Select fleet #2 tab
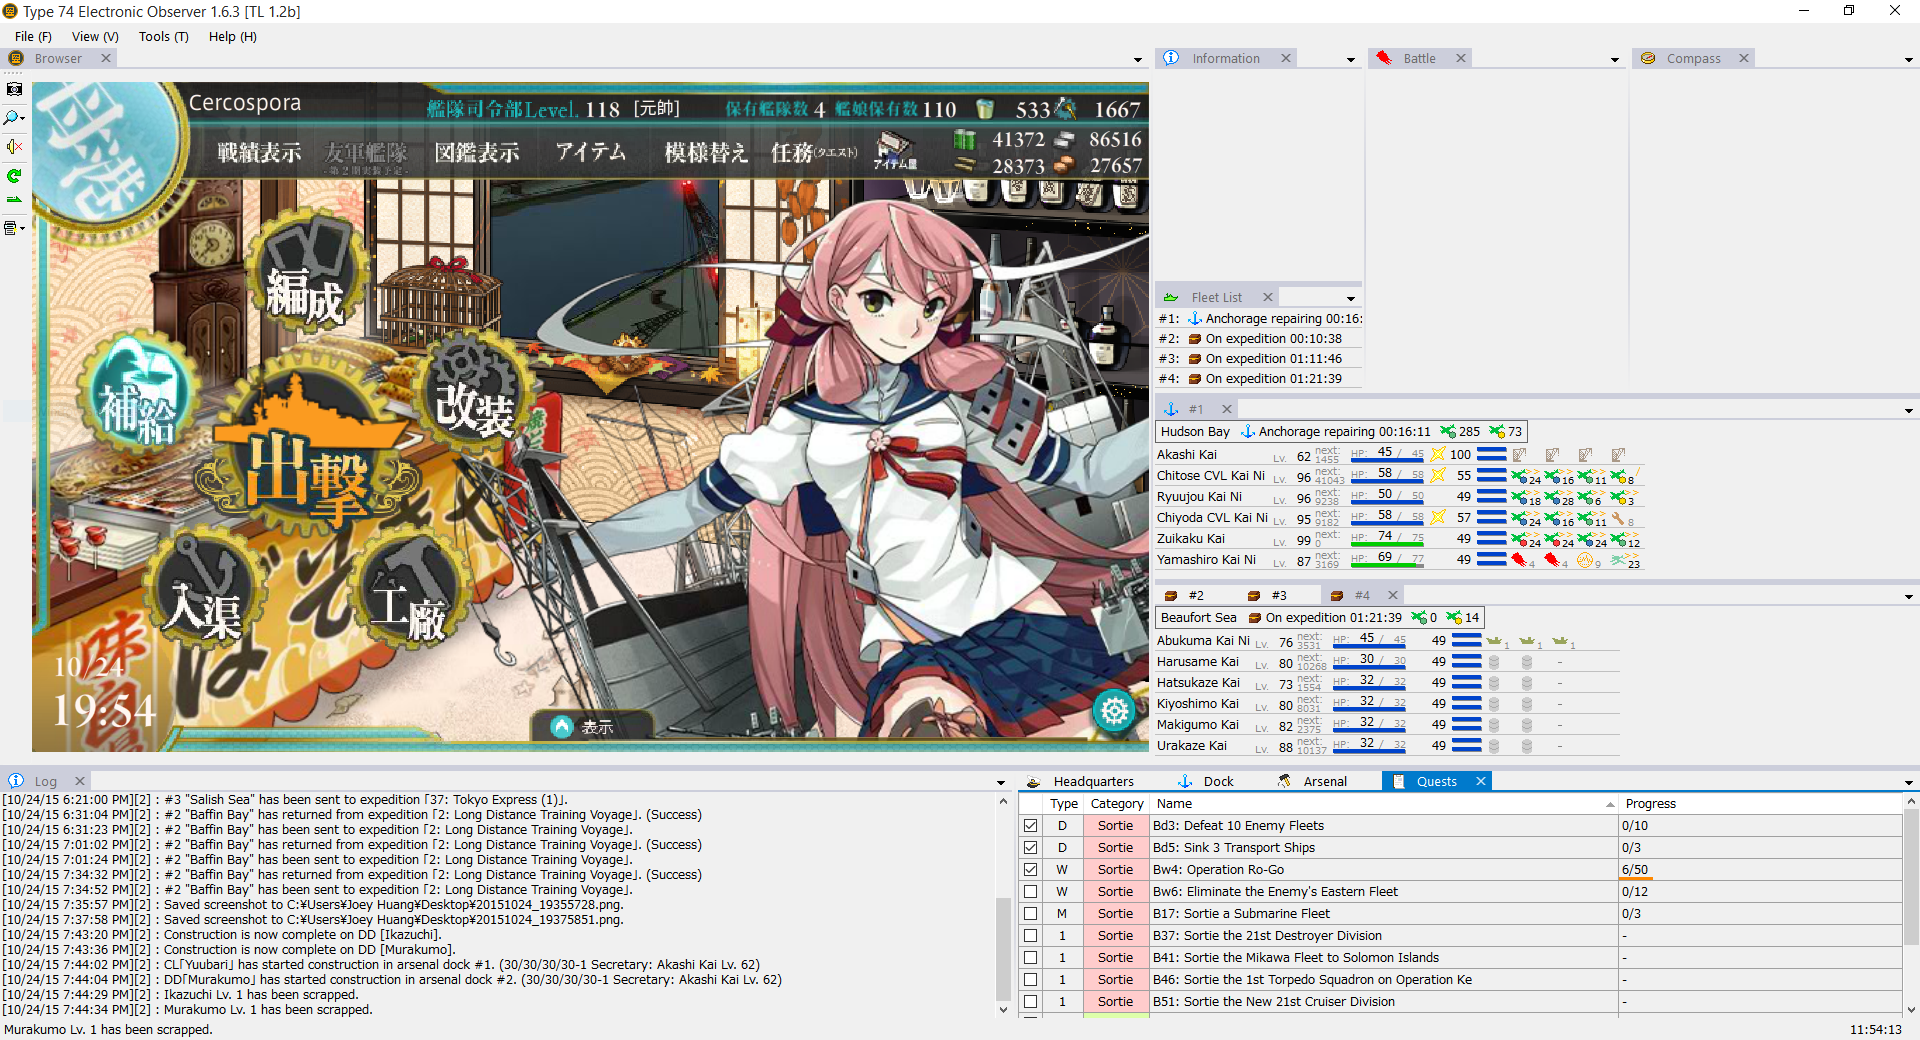The width and height of the screenshot is (1920, 1040). [x=1184, y=595]
